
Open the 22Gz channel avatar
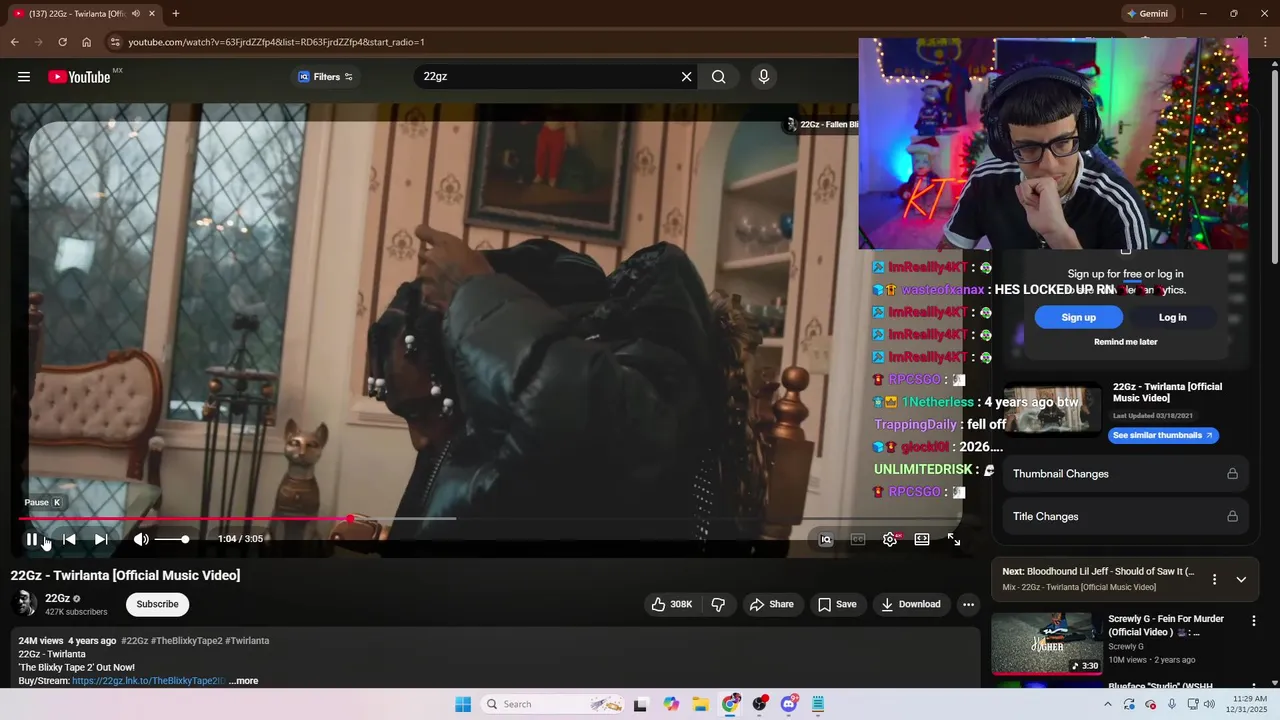(25, 604)
